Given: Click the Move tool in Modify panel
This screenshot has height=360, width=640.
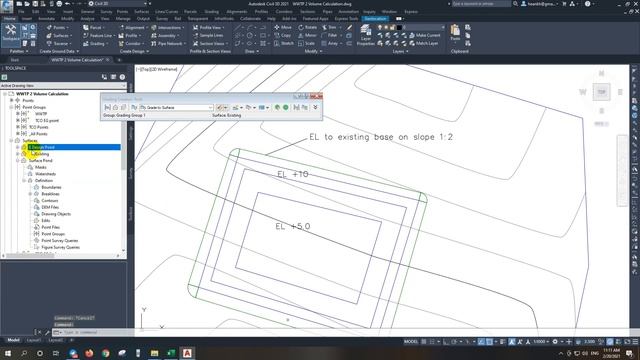Looking at the screenshot, I should [x=283, y=27].
